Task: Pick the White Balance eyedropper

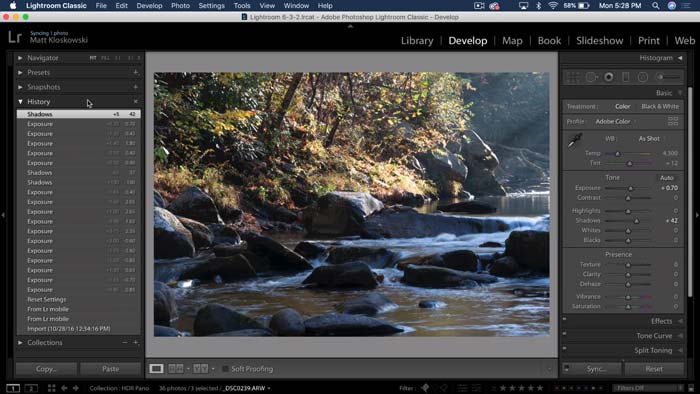Action: point(575,140)
